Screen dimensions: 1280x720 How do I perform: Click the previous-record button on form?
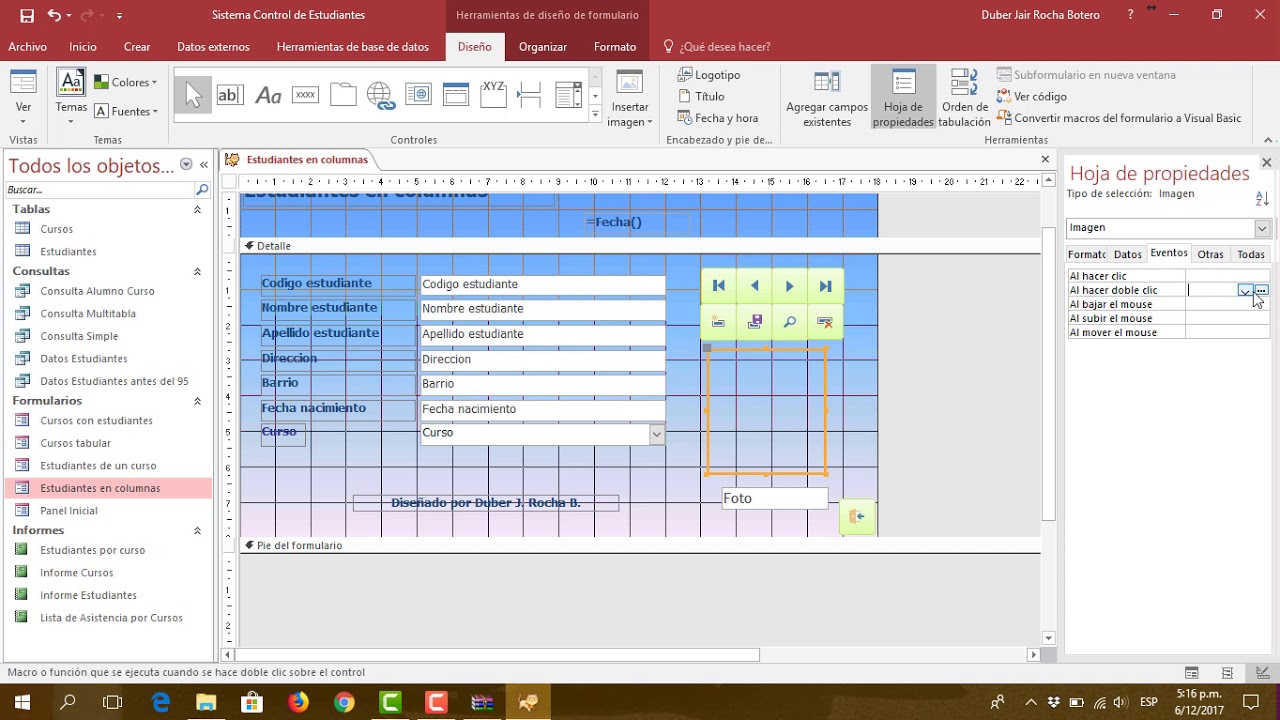754,286
